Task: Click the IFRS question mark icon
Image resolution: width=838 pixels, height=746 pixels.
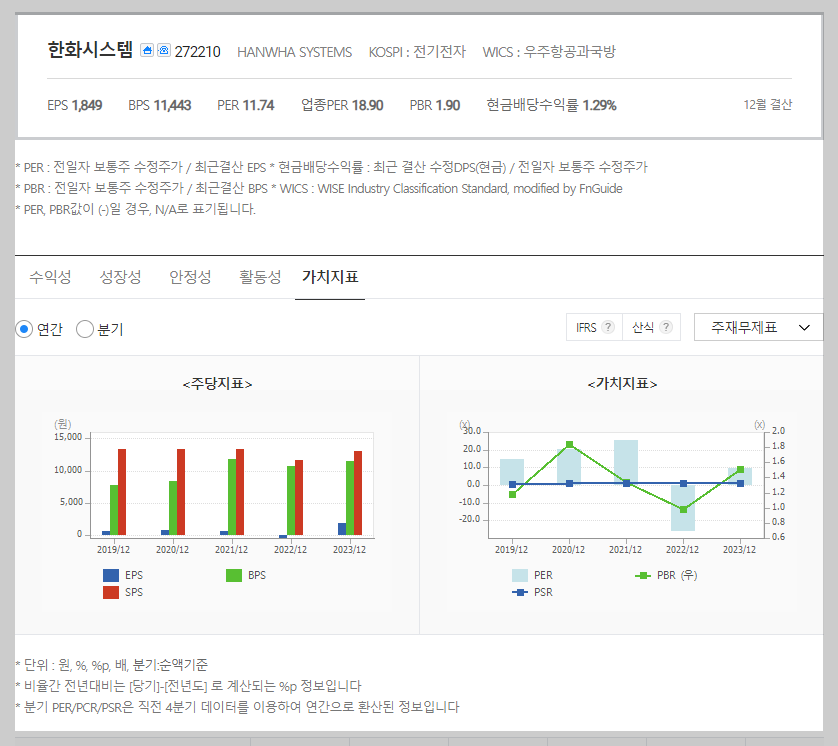Action: coord(608,327)
